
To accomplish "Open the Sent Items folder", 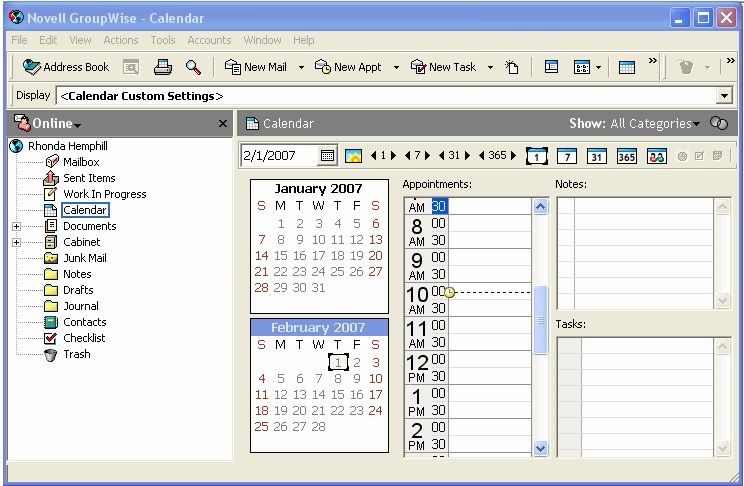I will click(x=89, y=178).
